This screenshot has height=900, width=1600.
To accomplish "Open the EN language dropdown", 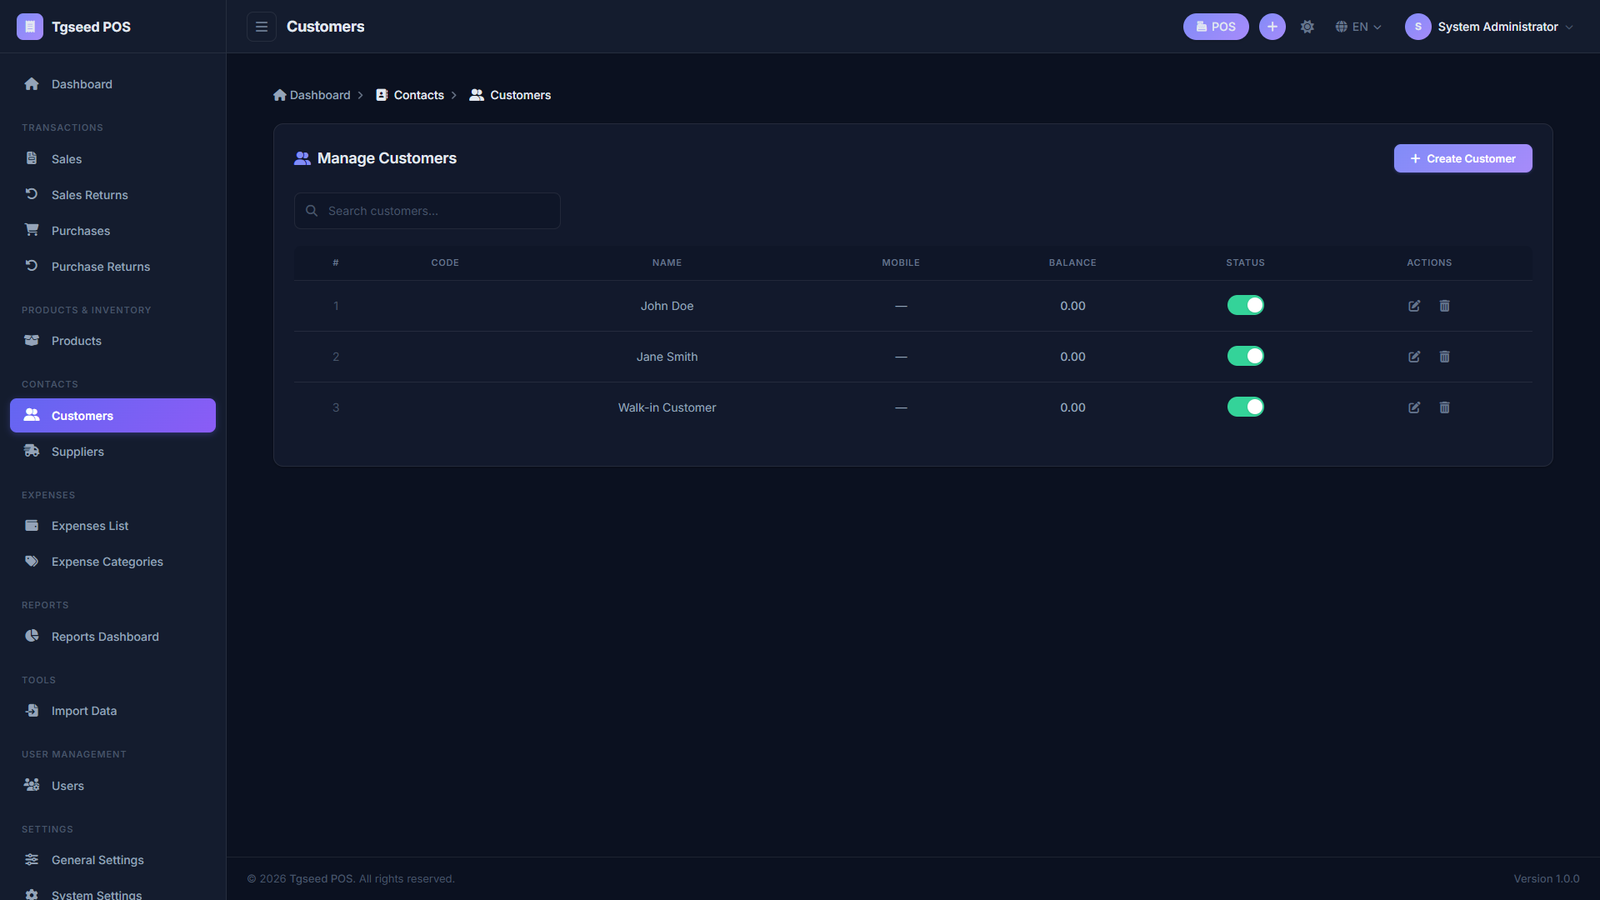I will click(1358, 27).
